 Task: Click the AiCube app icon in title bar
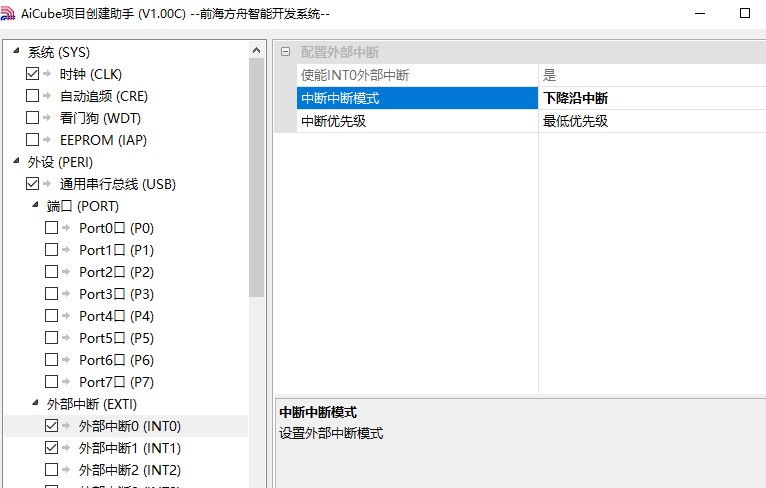[7, 13]
